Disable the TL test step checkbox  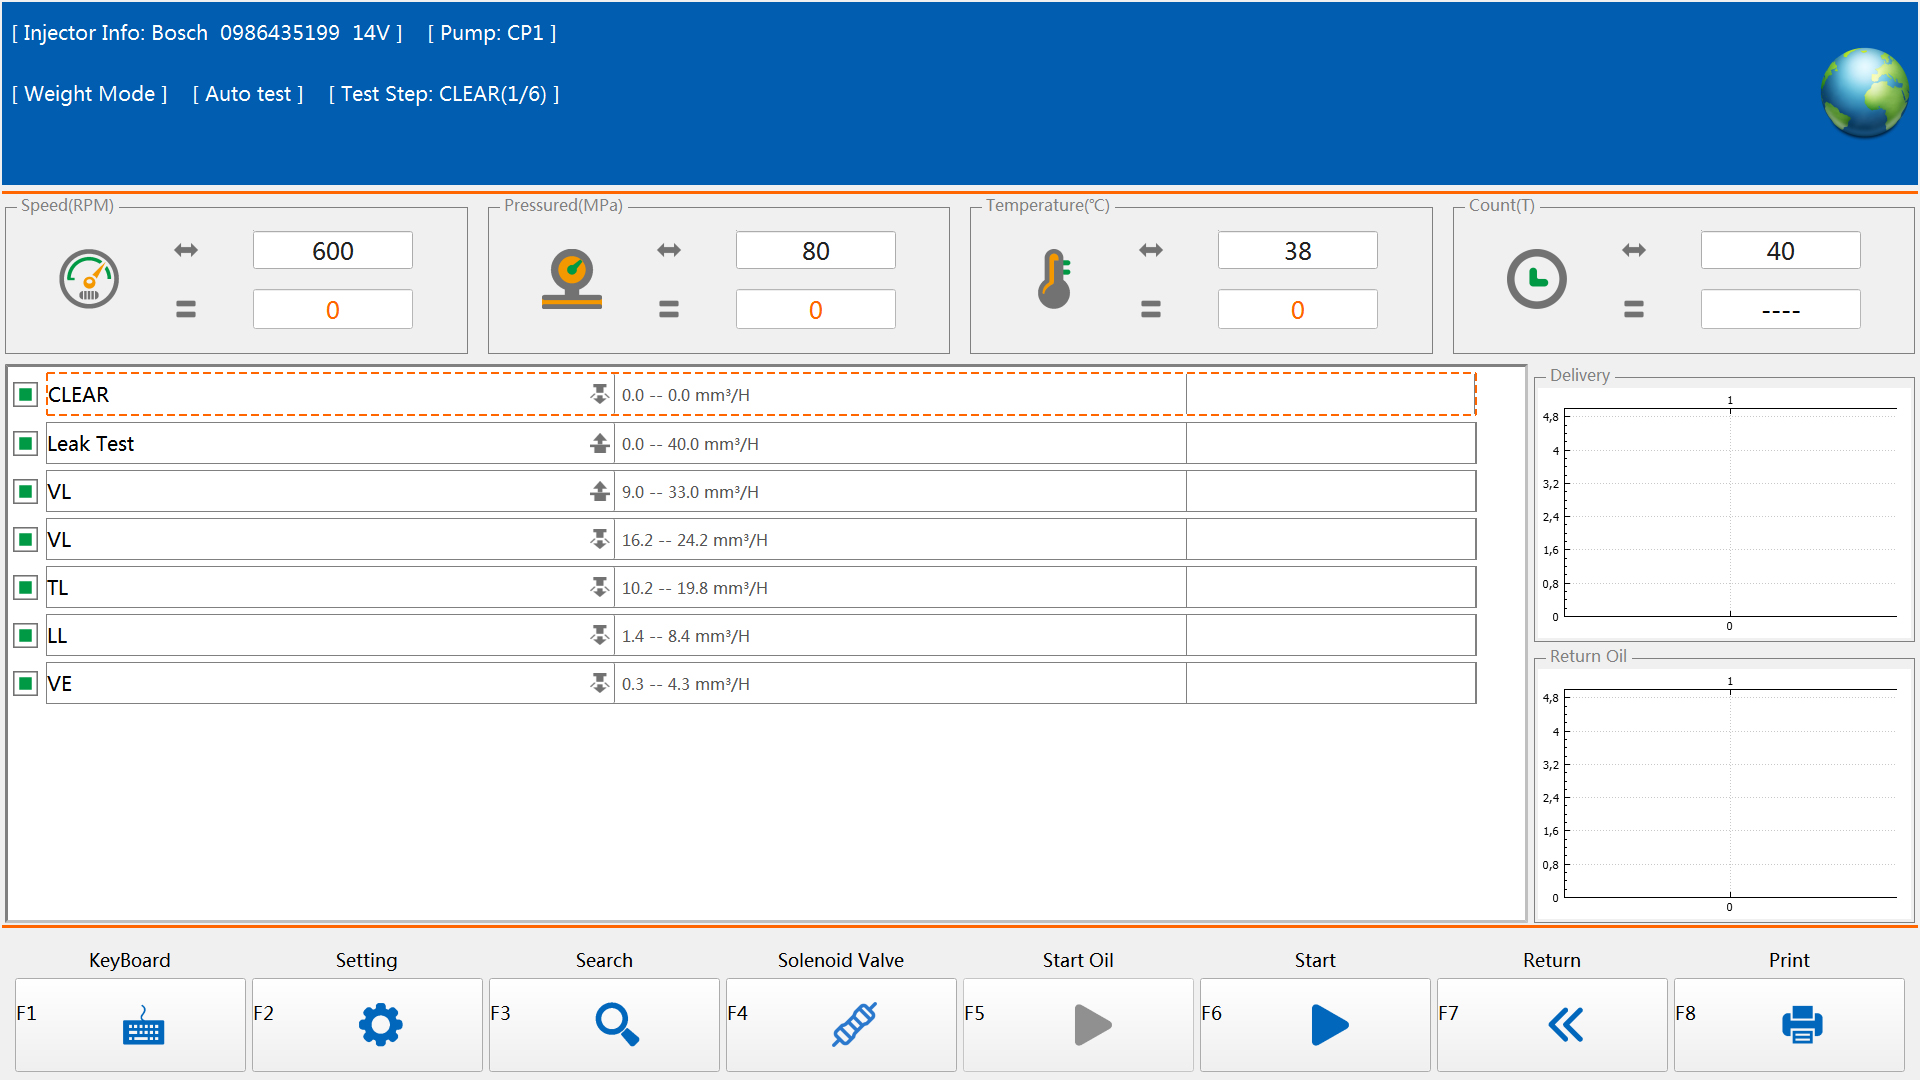26,588
